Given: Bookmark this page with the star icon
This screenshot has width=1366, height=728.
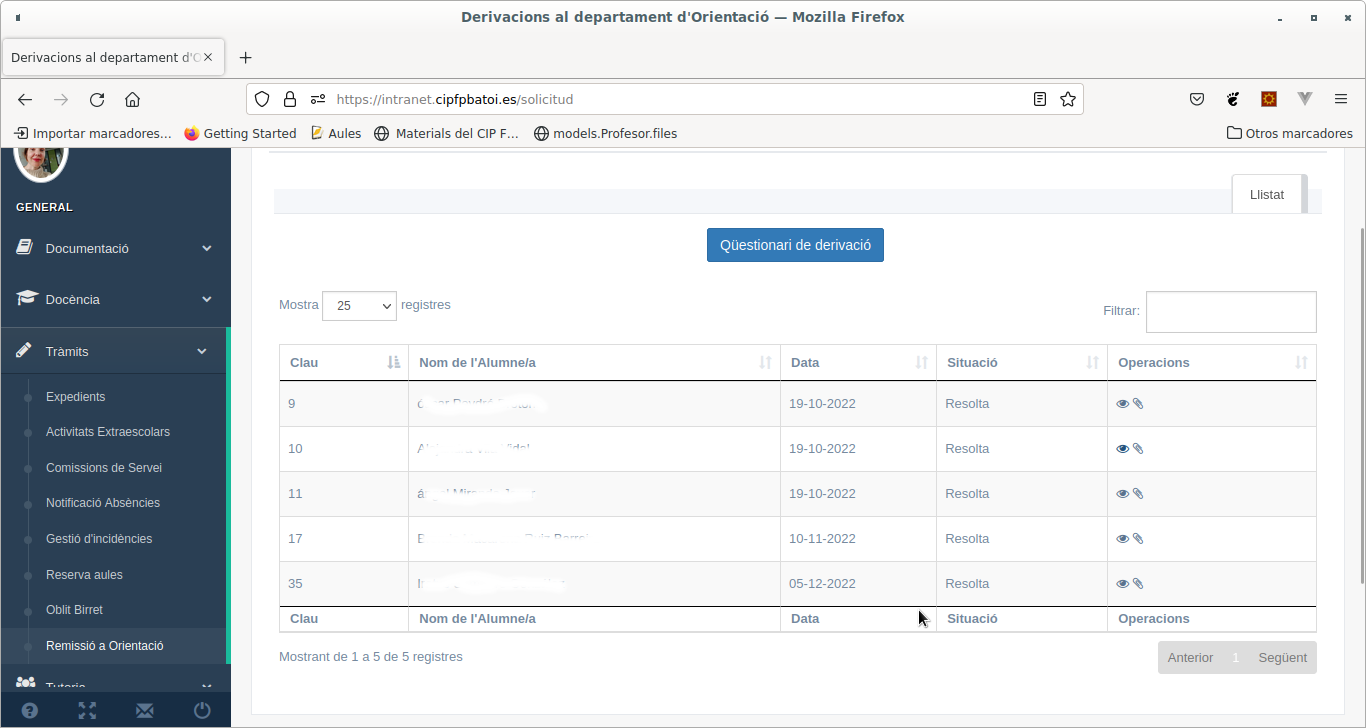Looking at the screenshot, I should tap(1068, 99).
